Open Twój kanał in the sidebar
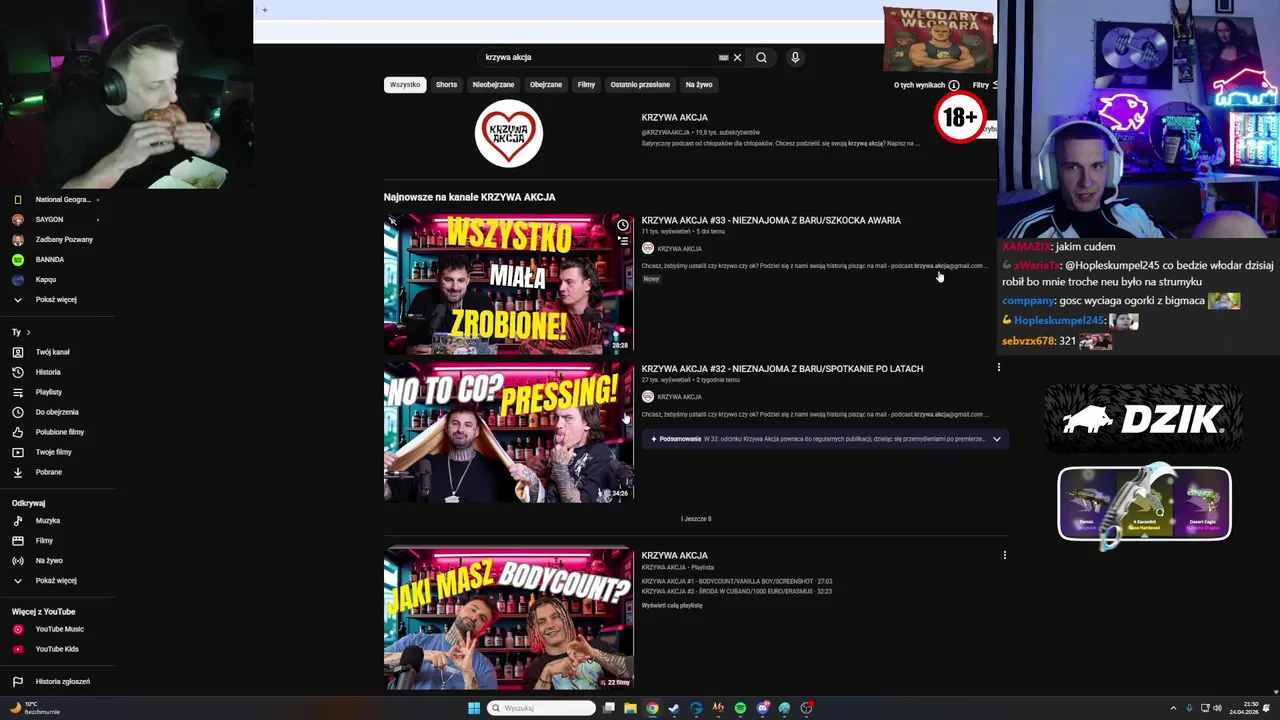Image resolution: width=1280 pixels, height=720 pixels. click(x=52, y=352)
